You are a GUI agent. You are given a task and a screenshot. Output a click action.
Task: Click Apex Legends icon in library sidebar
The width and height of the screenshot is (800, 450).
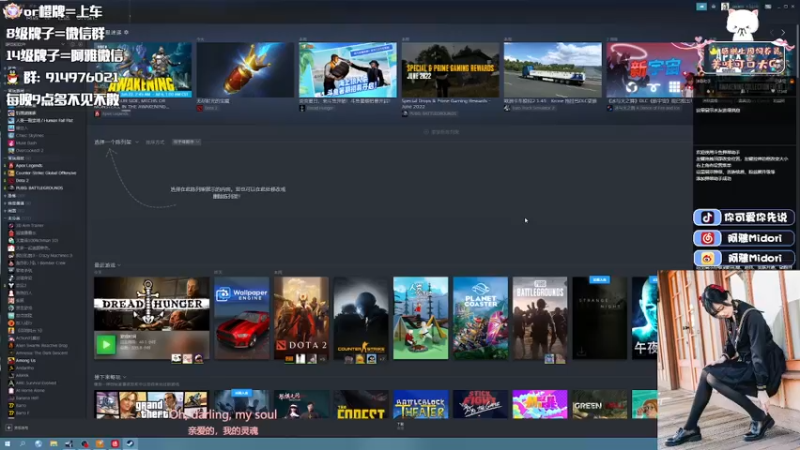(11, 165)
